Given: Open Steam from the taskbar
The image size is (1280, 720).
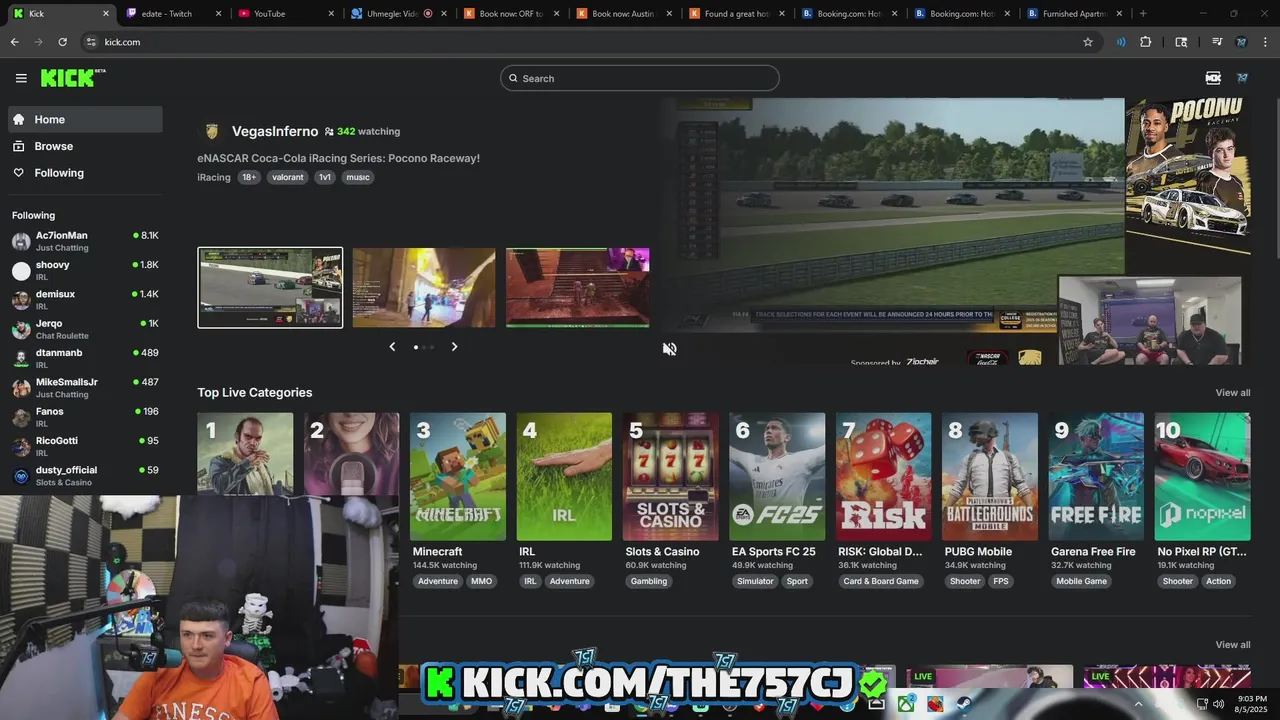Looking at the screenshot, I should point(965,704).
